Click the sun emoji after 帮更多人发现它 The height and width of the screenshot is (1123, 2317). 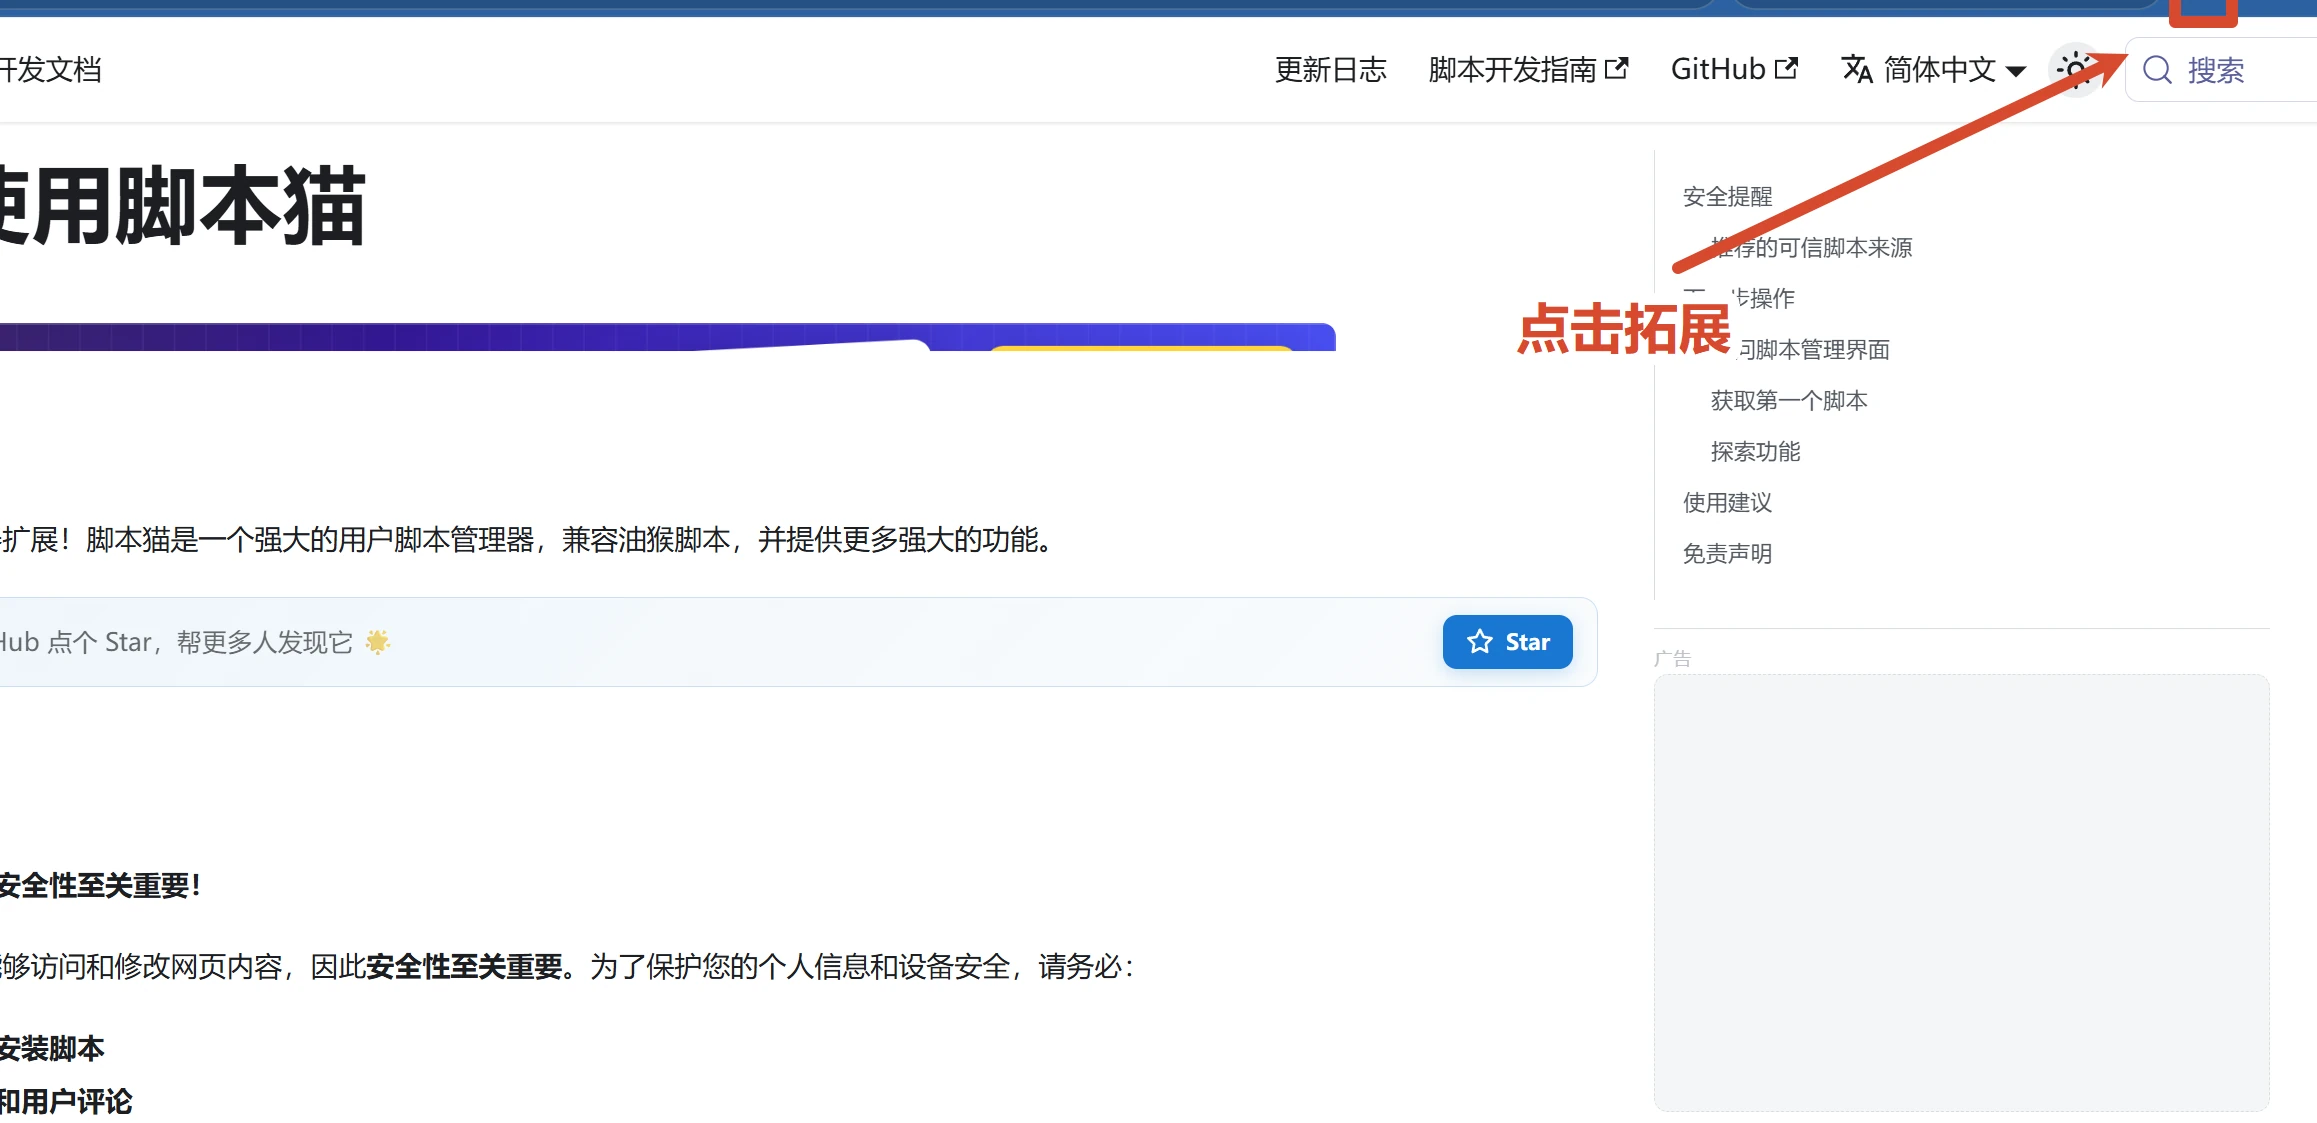[x=378, y=642]
